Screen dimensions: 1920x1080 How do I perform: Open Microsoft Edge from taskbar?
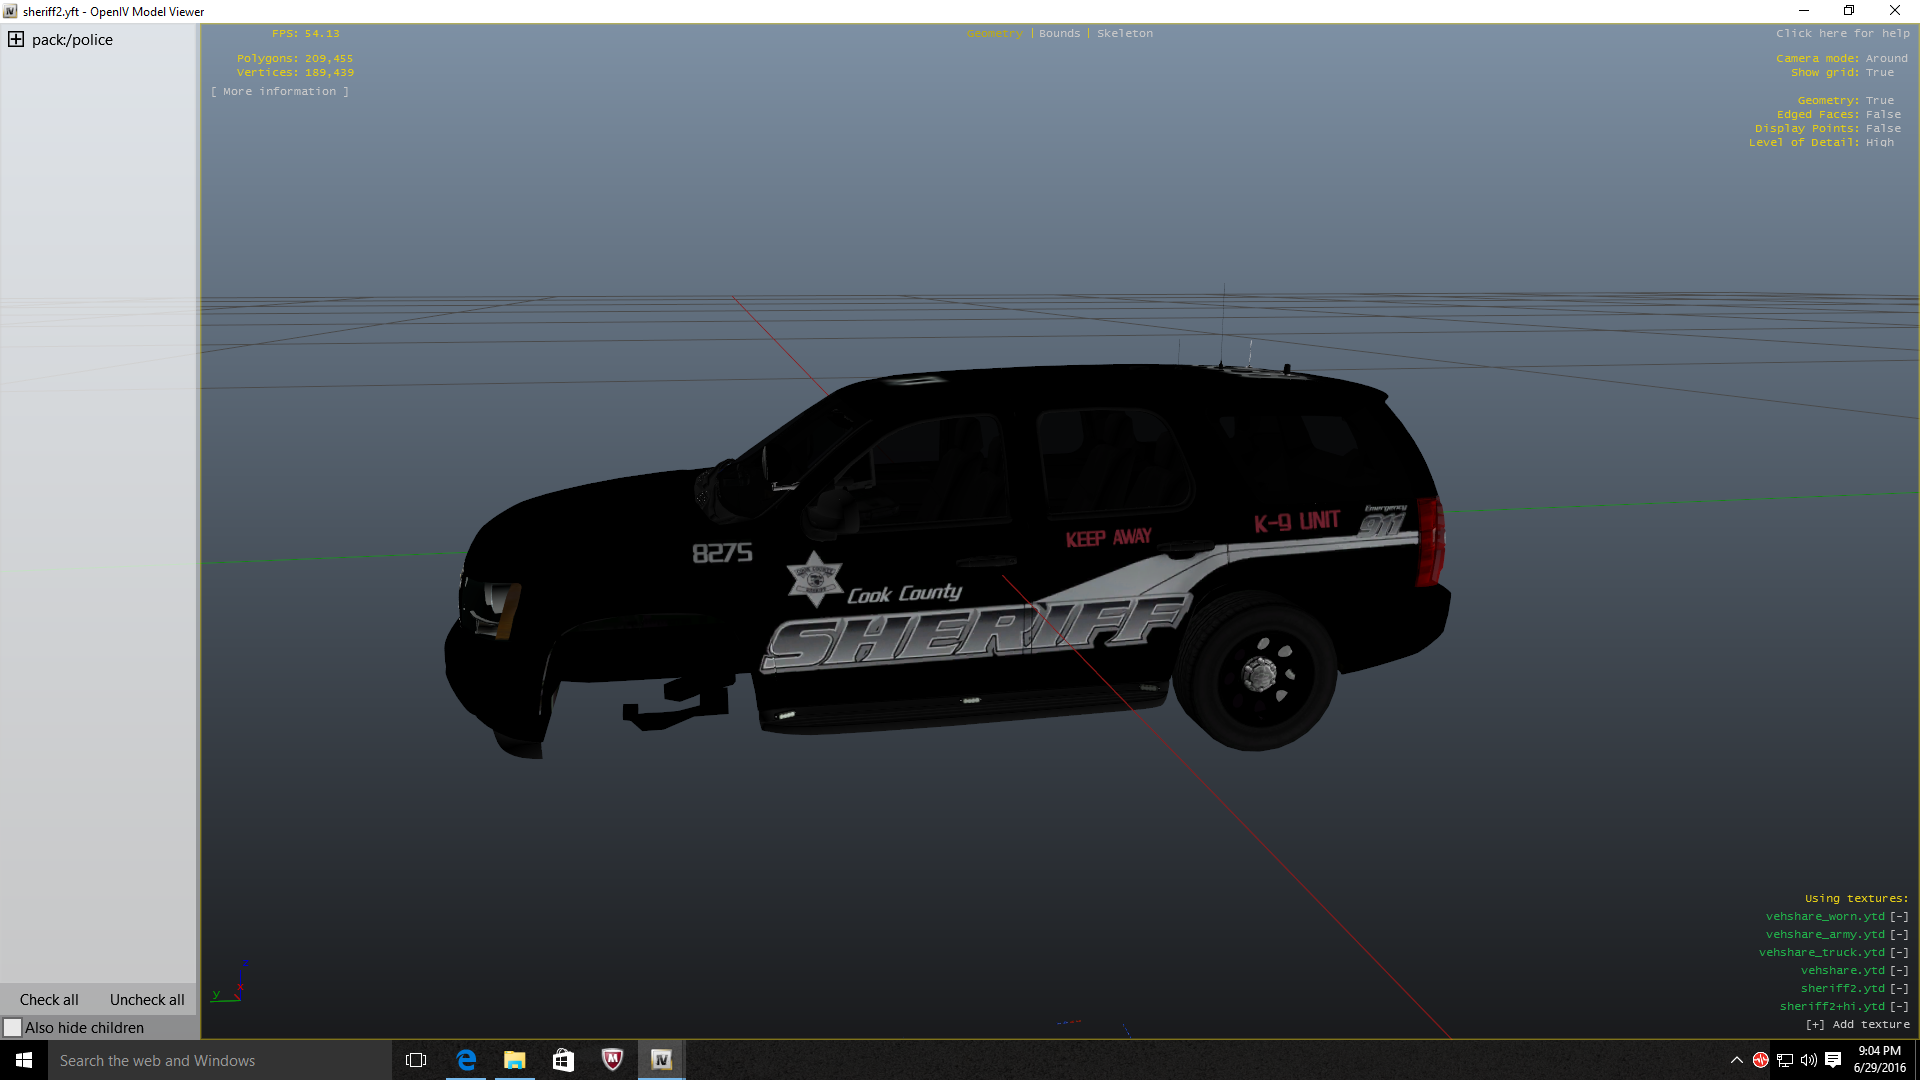click(x=466, y=1060)
